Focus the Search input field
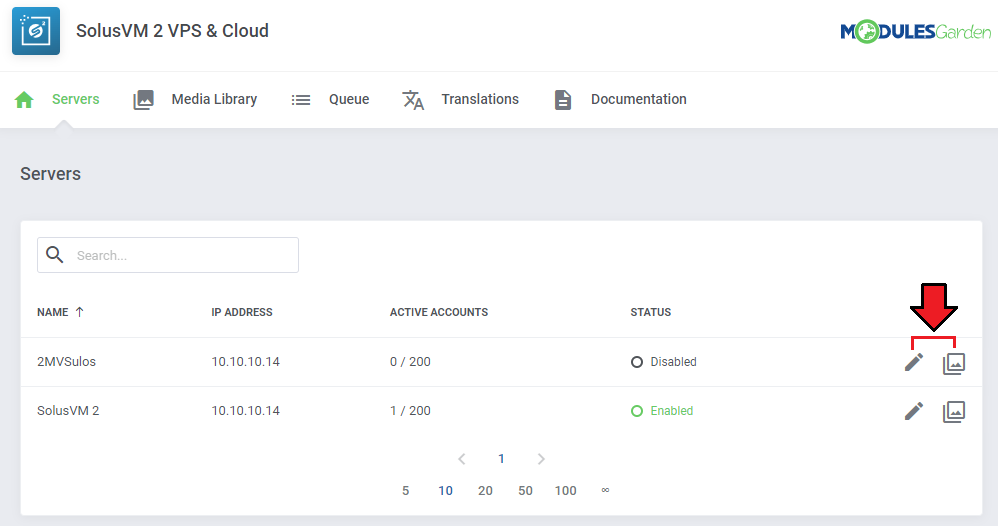998x526 pixels. coord(168,255)
